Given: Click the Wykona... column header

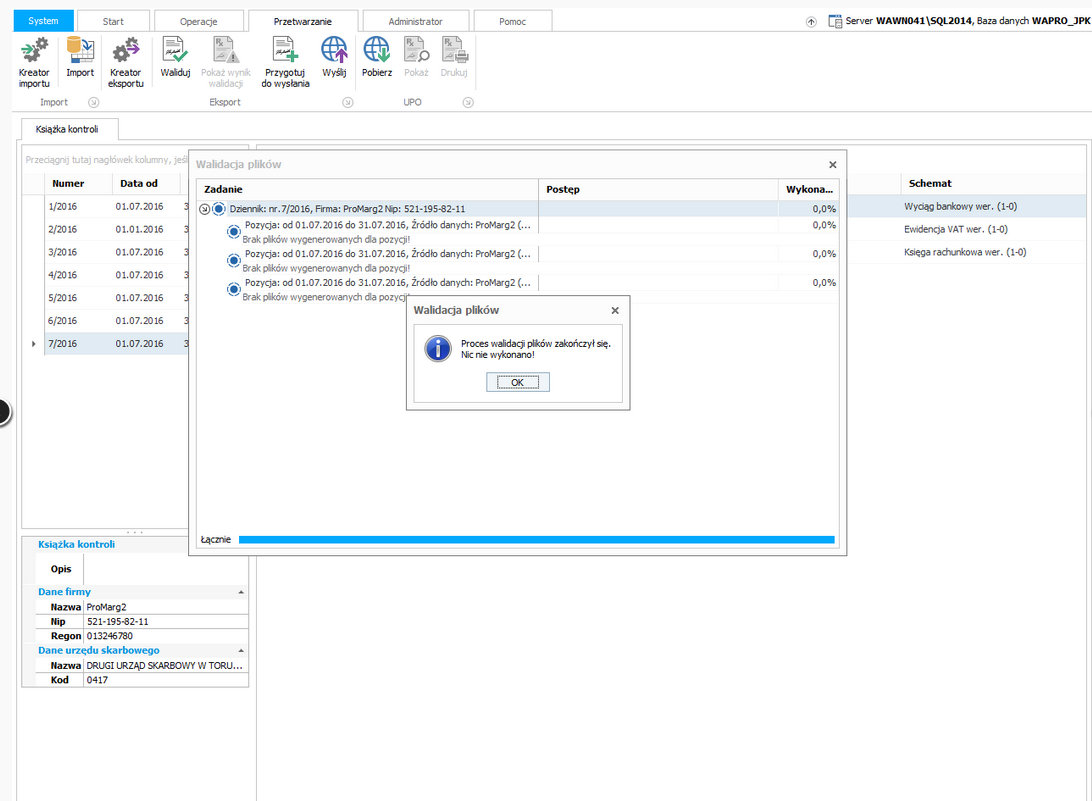Looking at the screenshot, I should [x=809, y=189].
